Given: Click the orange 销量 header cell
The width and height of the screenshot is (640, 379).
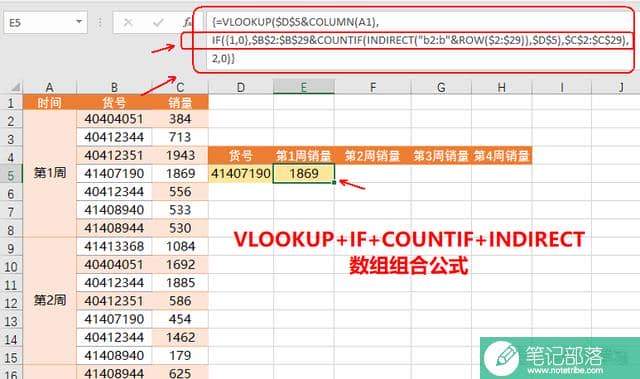Looking at the screenshot, I should [x=180, y=102].
